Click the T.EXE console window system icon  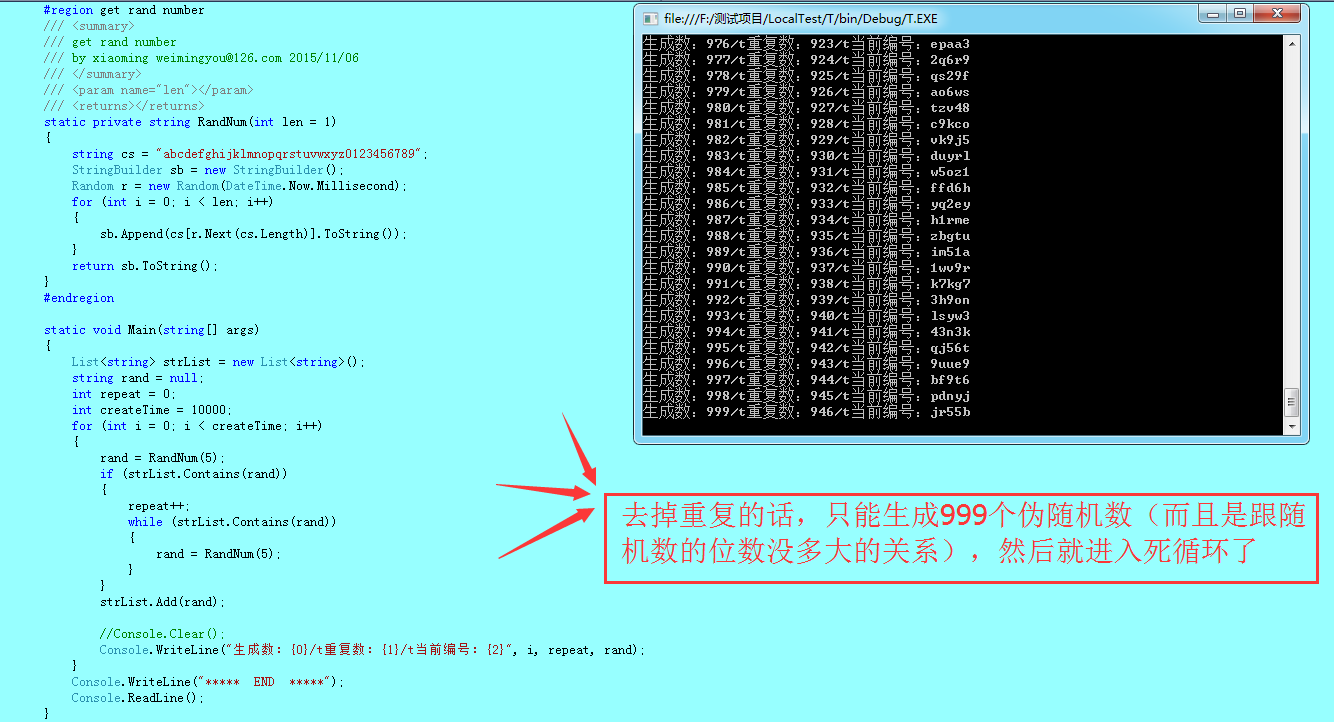(650, 19)
